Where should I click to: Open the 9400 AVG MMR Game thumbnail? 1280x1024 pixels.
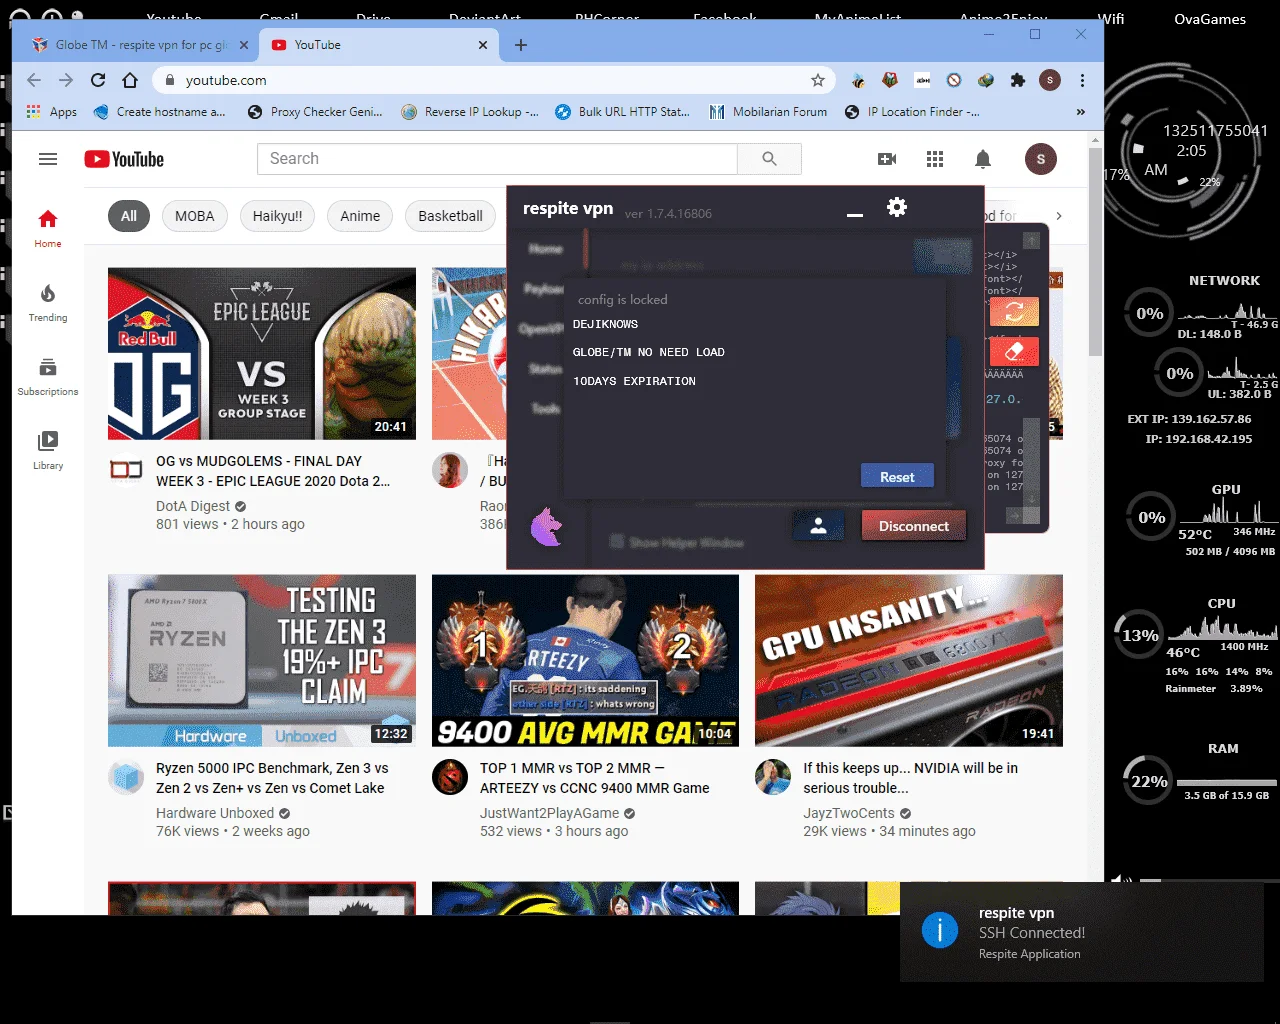pyautogui.click(x=585, y=660)
